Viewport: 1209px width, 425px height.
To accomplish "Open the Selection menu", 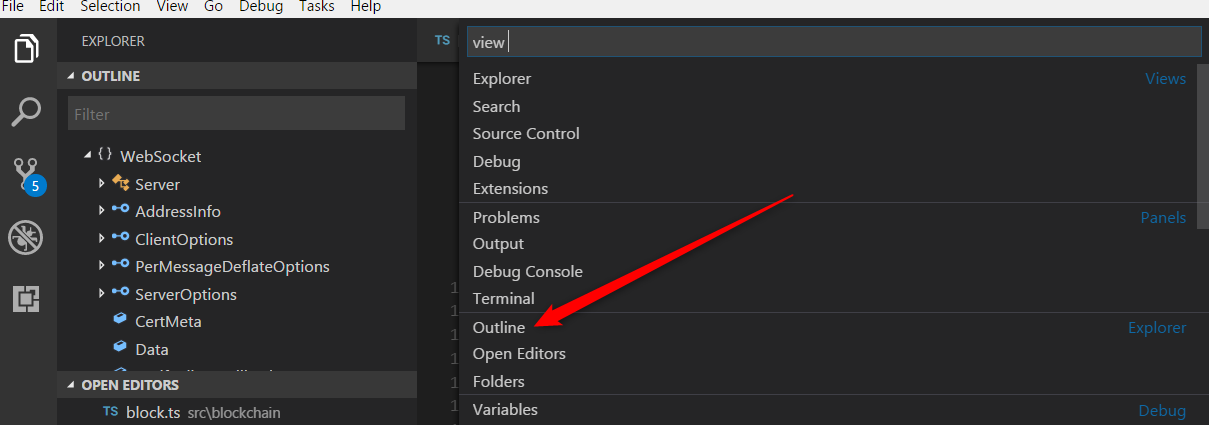I will pos(110,7).
